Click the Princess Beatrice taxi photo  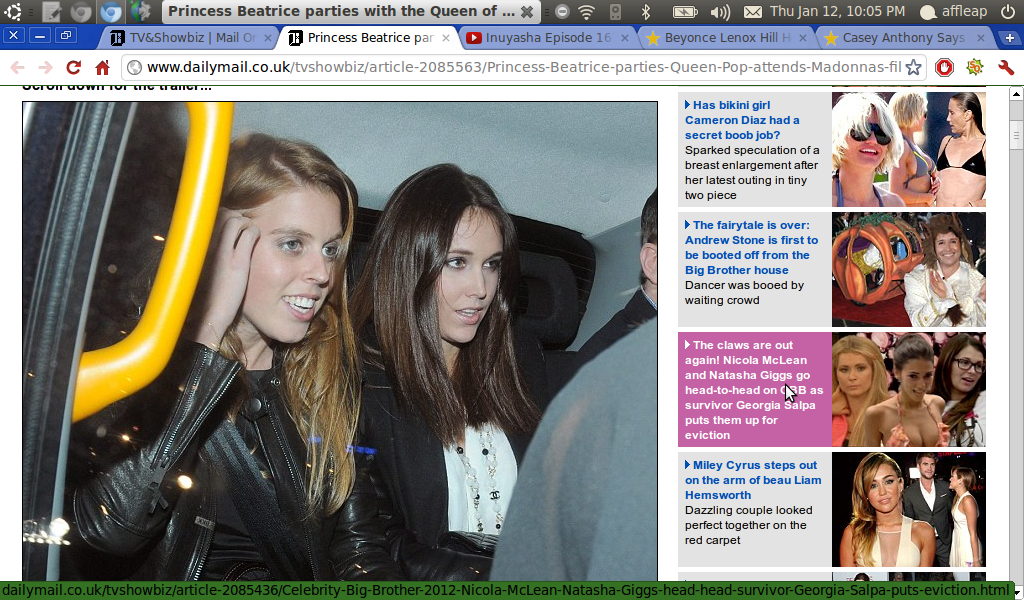click(x=340, y=341)
